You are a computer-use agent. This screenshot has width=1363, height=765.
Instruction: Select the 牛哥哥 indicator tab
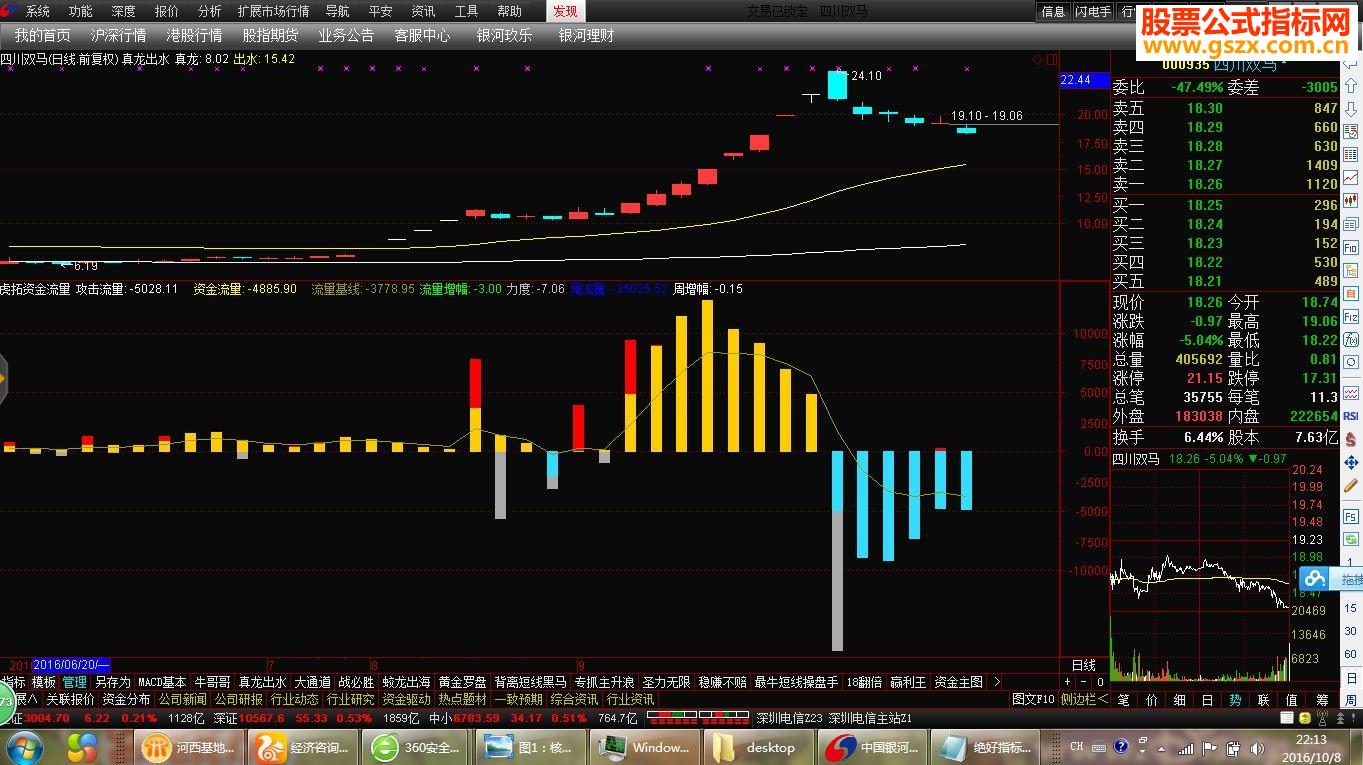(212, 682)
